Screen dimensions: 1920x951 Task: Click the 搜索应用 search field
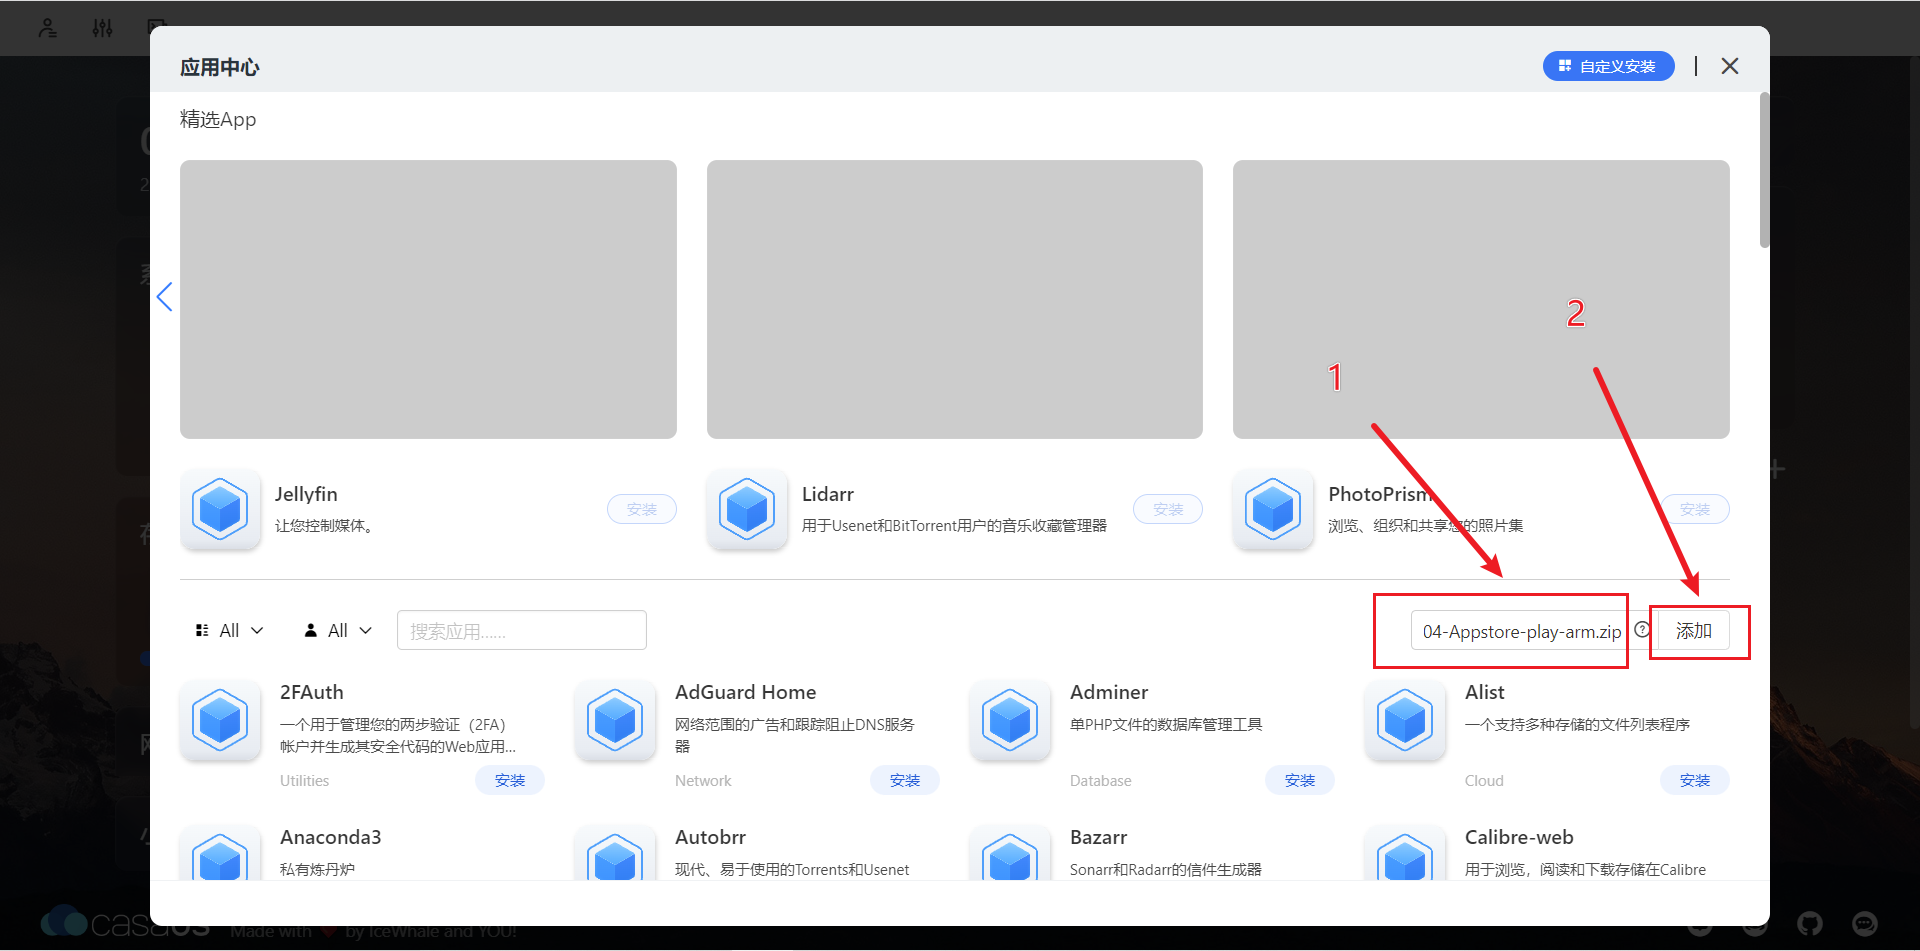coord(522,630)
